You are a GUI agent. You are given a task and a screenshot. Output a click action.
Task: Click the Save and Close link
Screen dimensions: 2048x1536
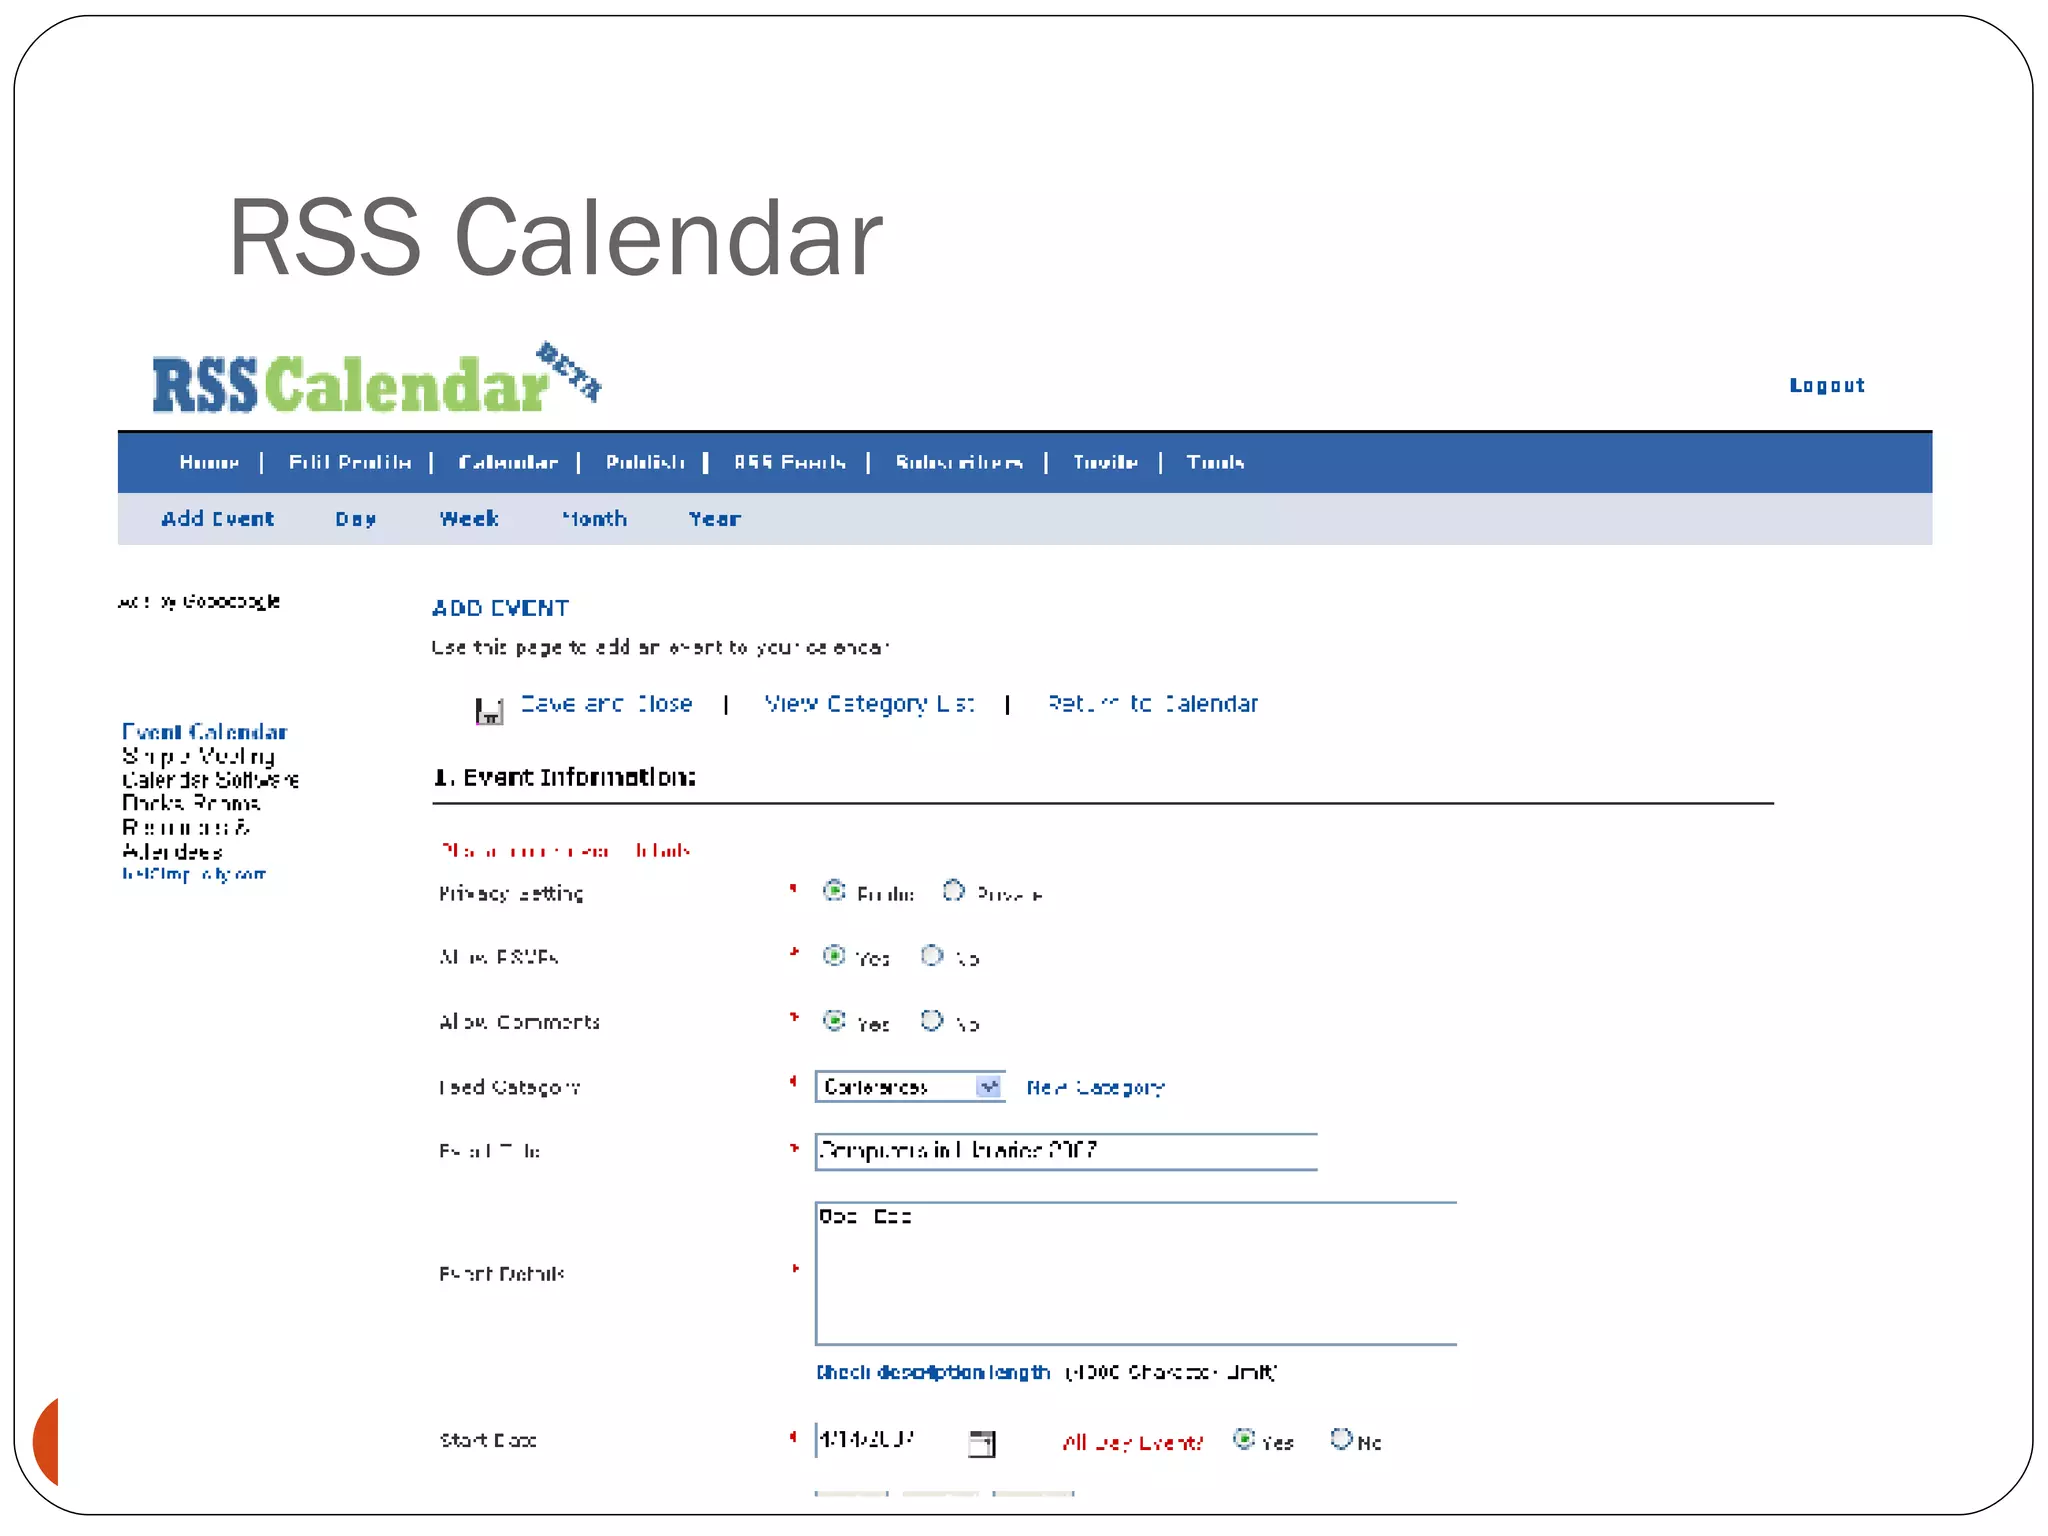pos(607,704)
